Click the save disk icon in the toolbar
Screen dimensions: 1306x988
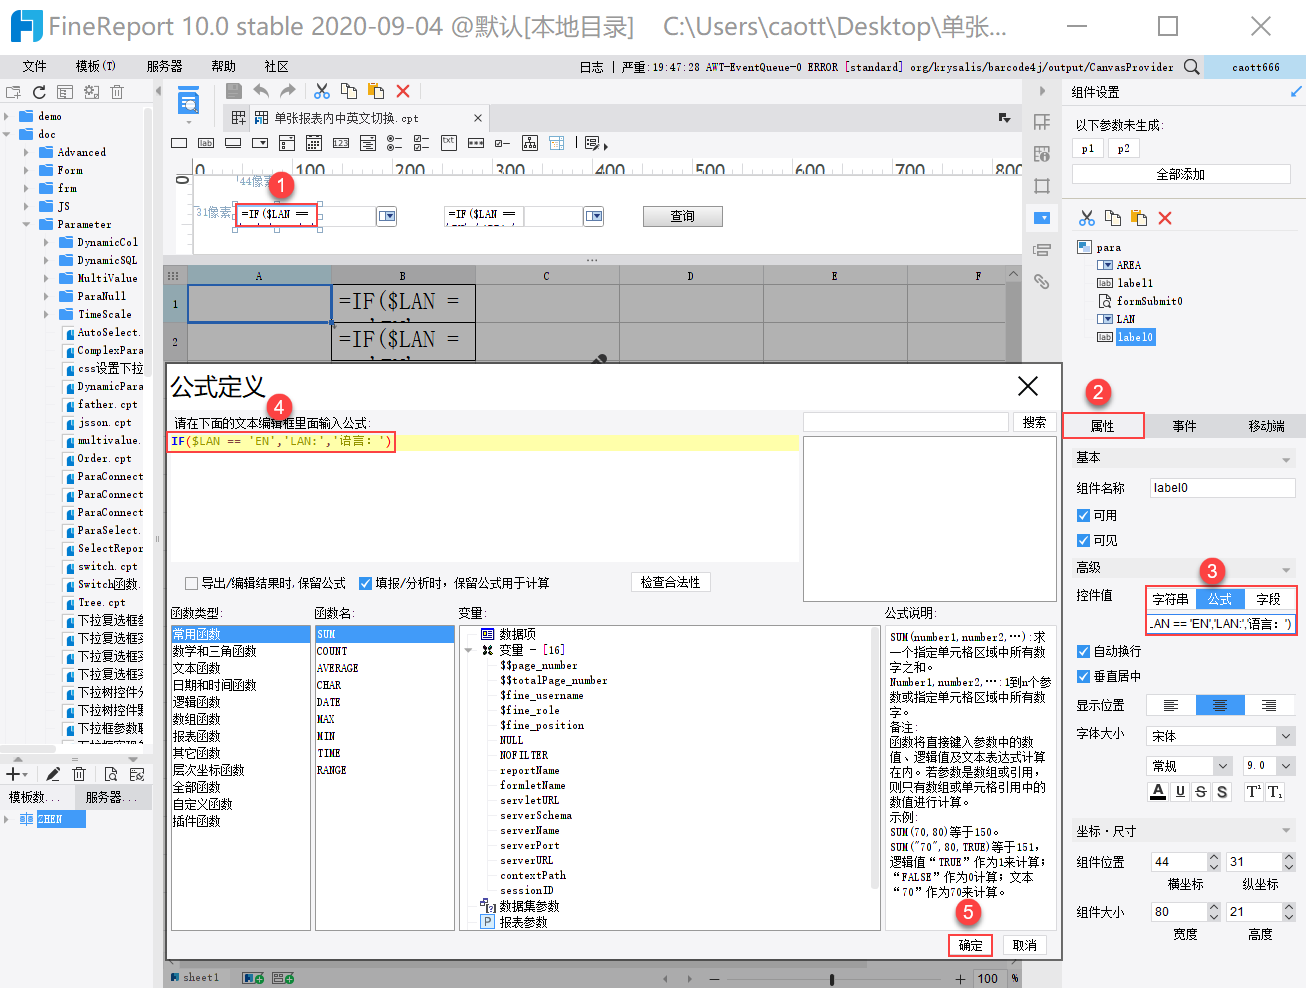(x=234, y=91)
